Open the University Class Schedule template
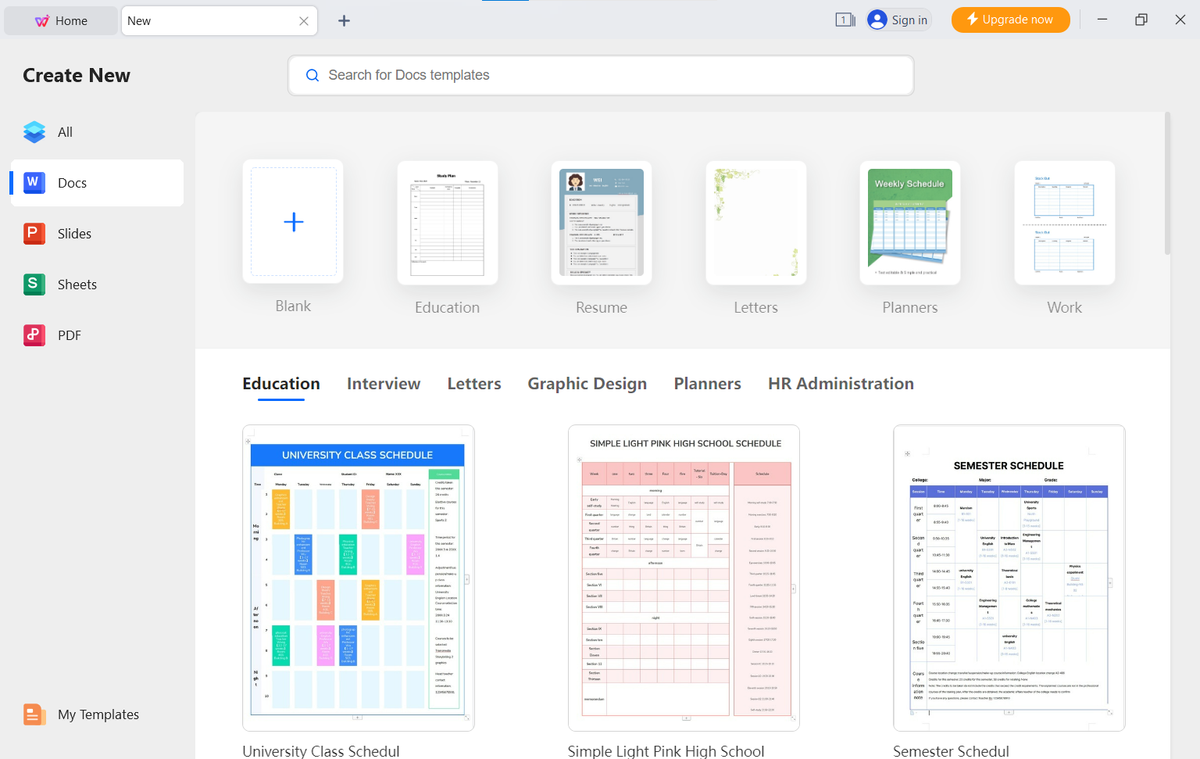Screen dimensions: 1200x759 [357, 578]
